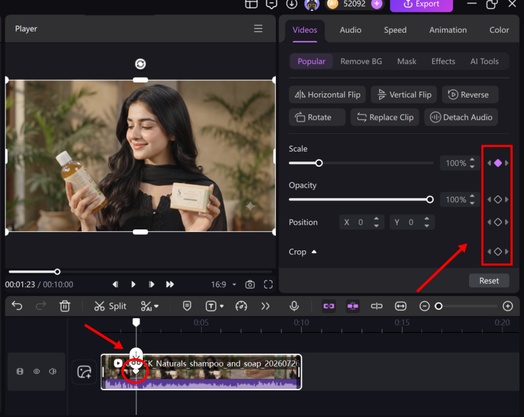The height and width of the screenshot is (417, 524).
Task: Click the Player progress bar handle
Action: pyautogui.click(x=57, y=272)
